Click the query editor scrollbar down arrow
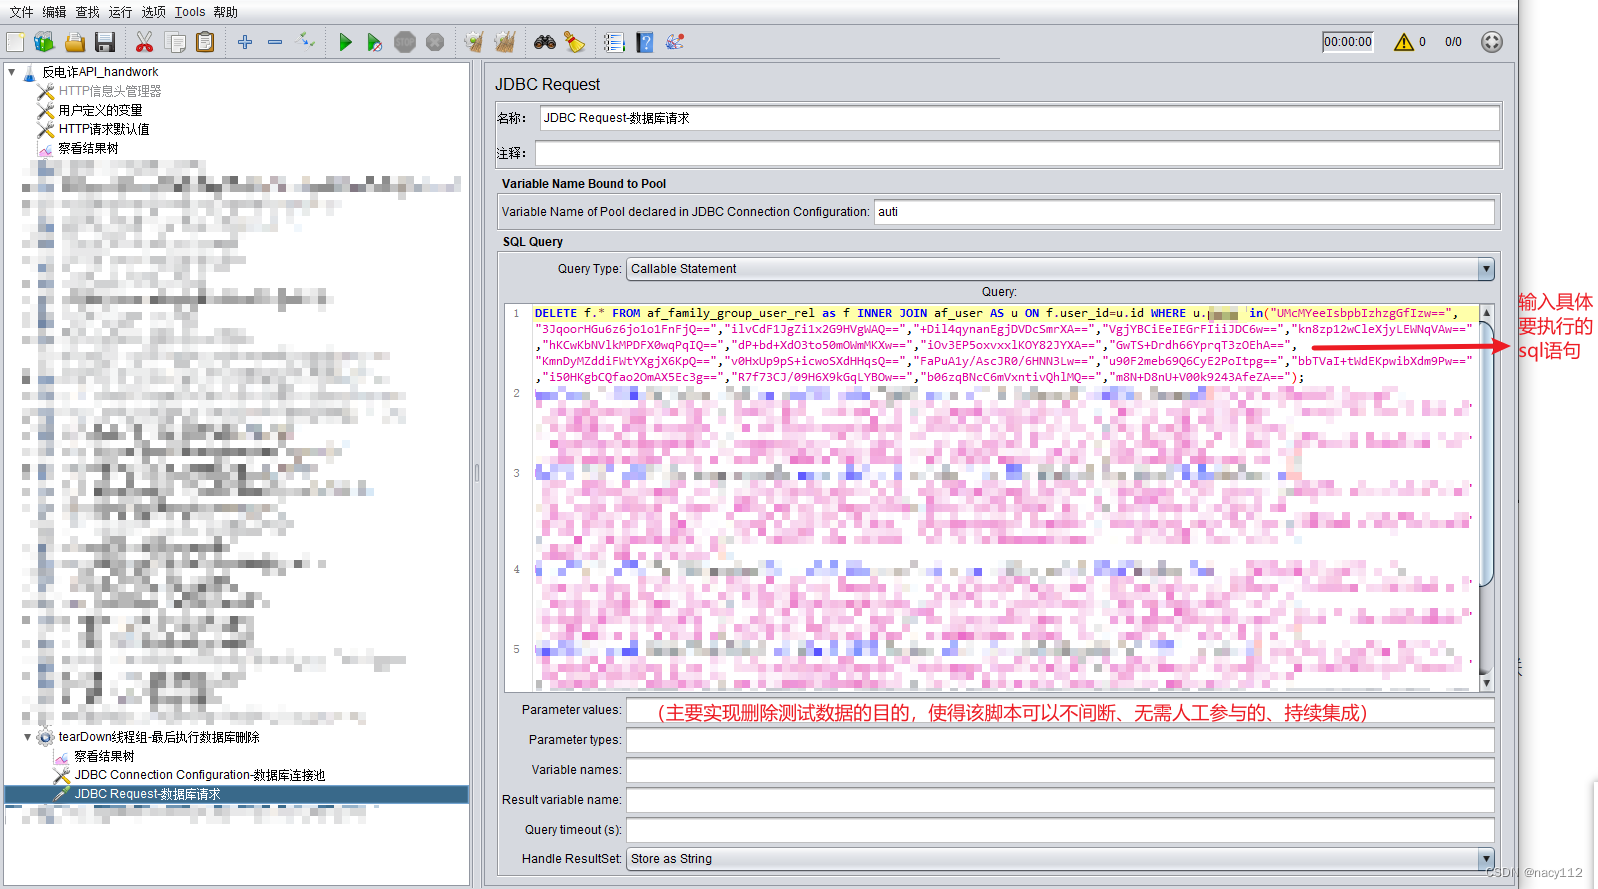 (x=1486, y=683)
